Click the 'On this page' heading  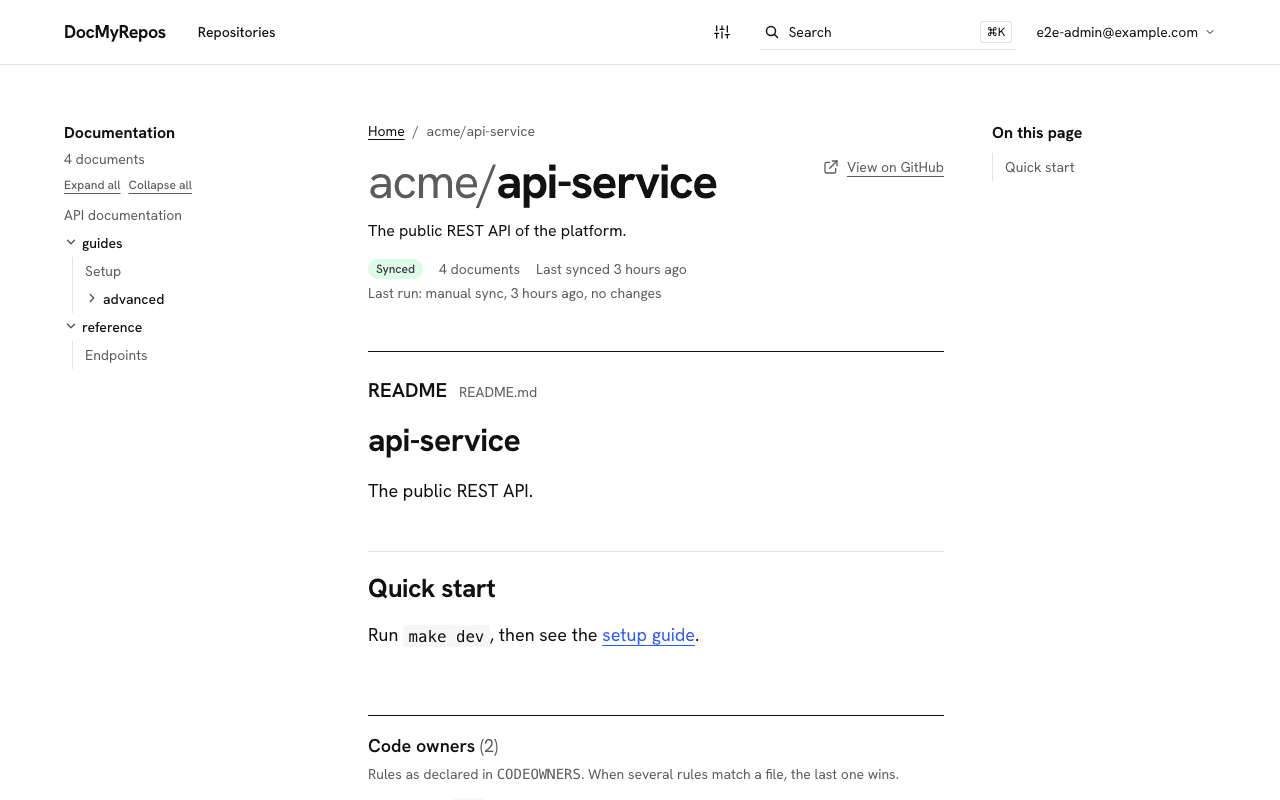(1037, 132)
